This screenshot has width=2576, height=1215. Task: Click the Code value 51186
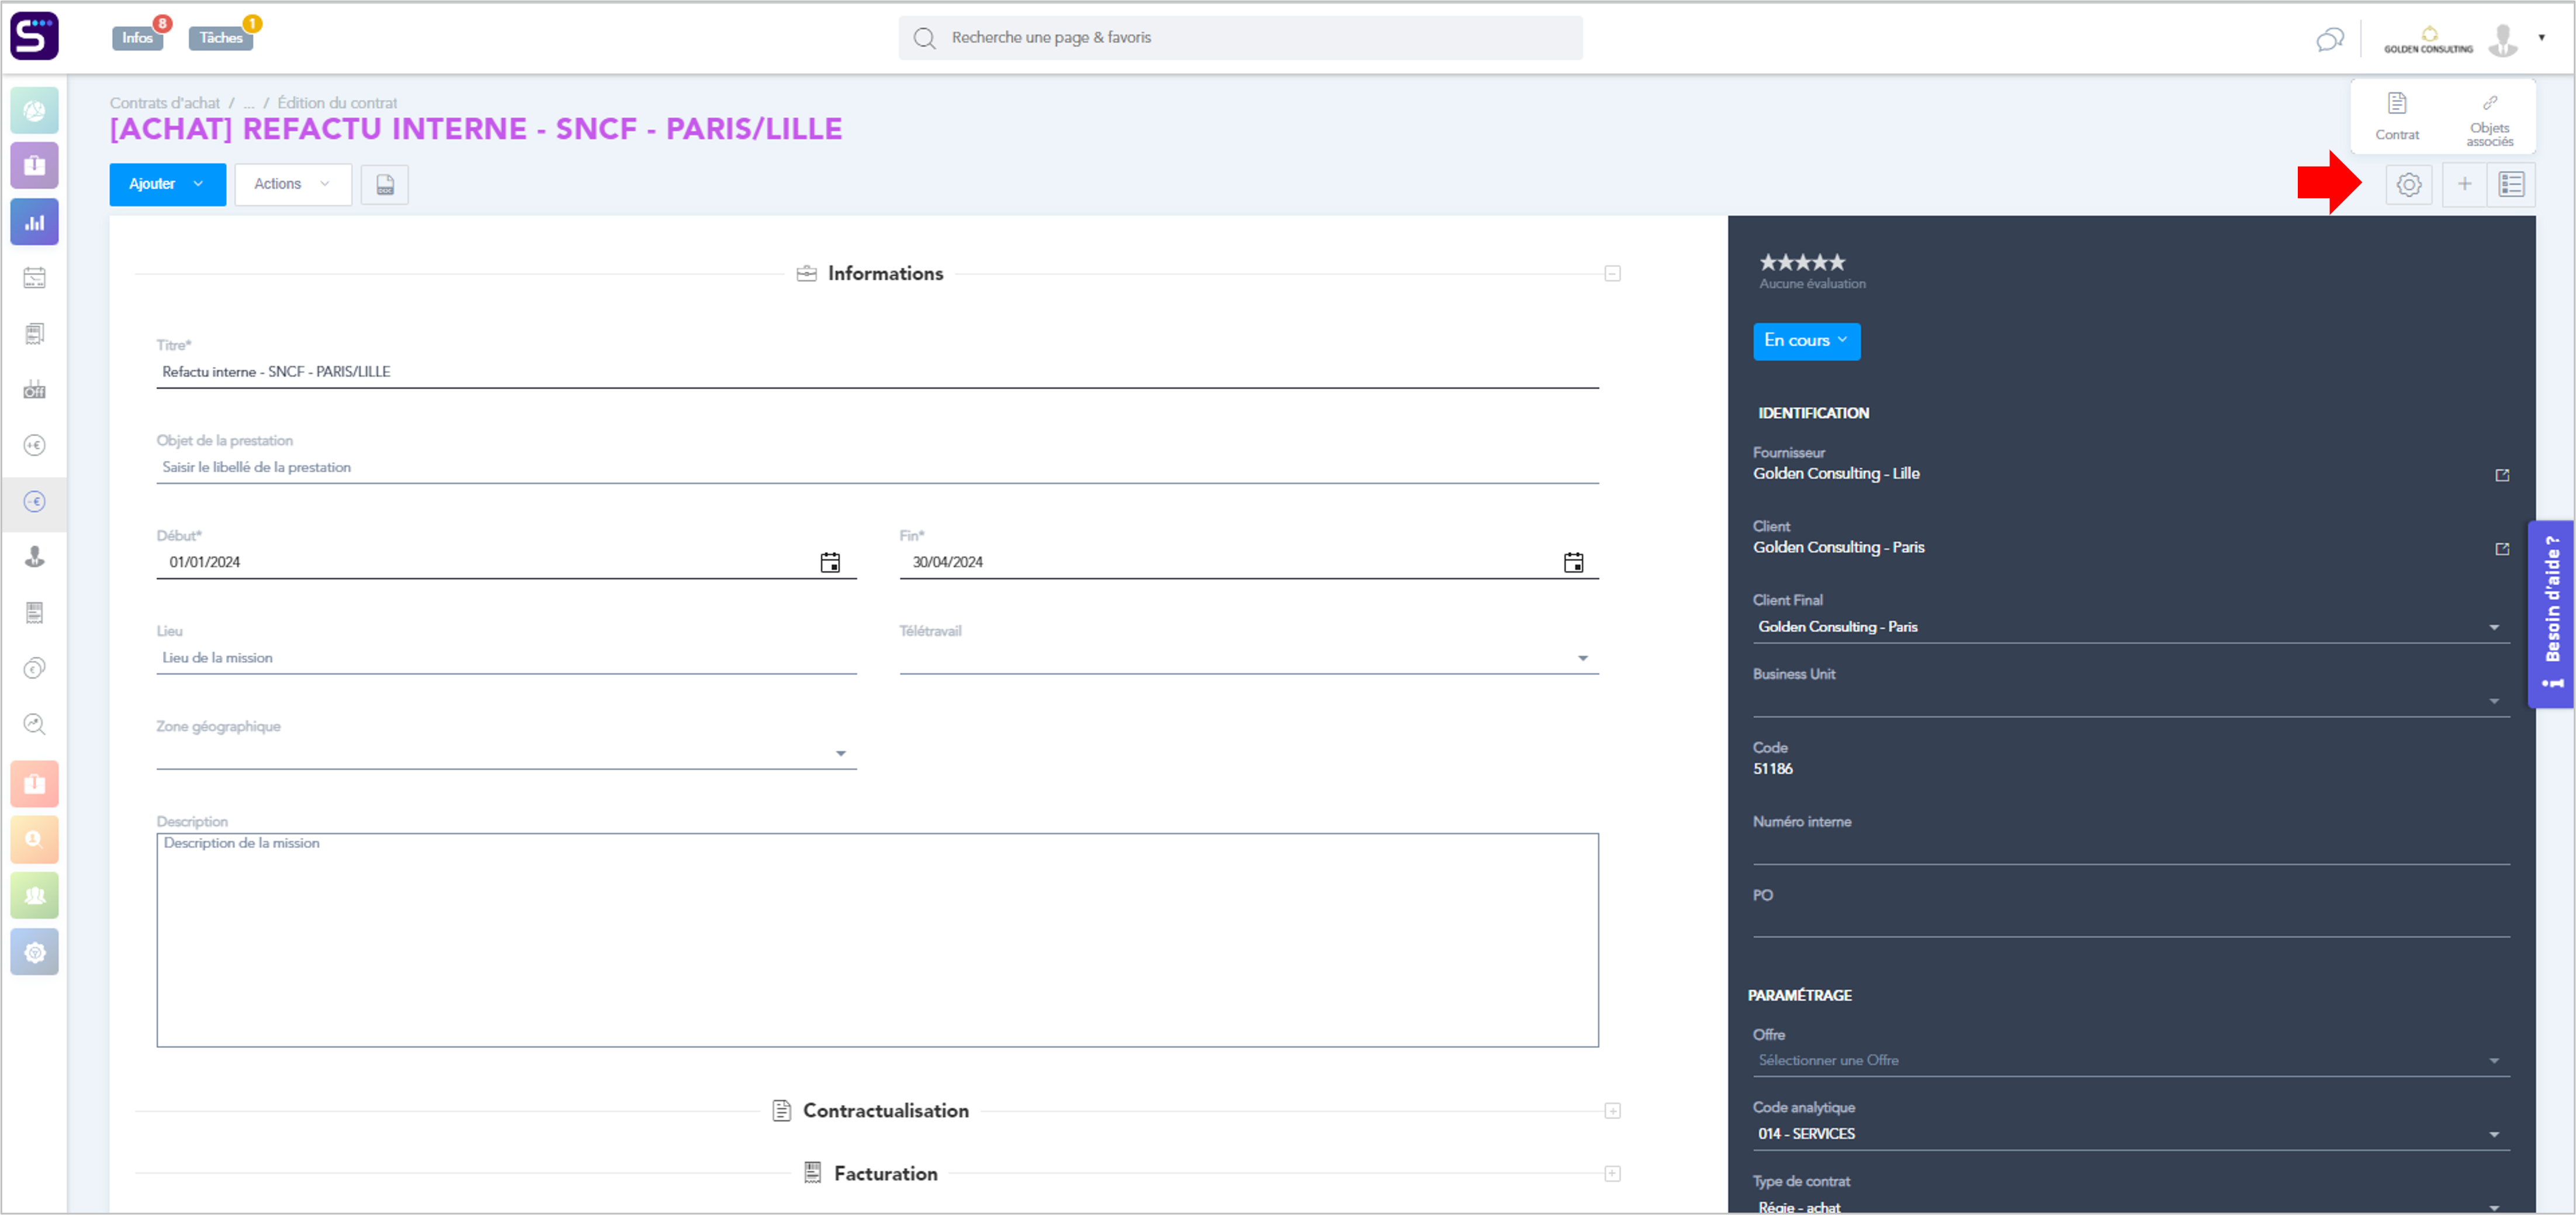[x=1773, y=769]
